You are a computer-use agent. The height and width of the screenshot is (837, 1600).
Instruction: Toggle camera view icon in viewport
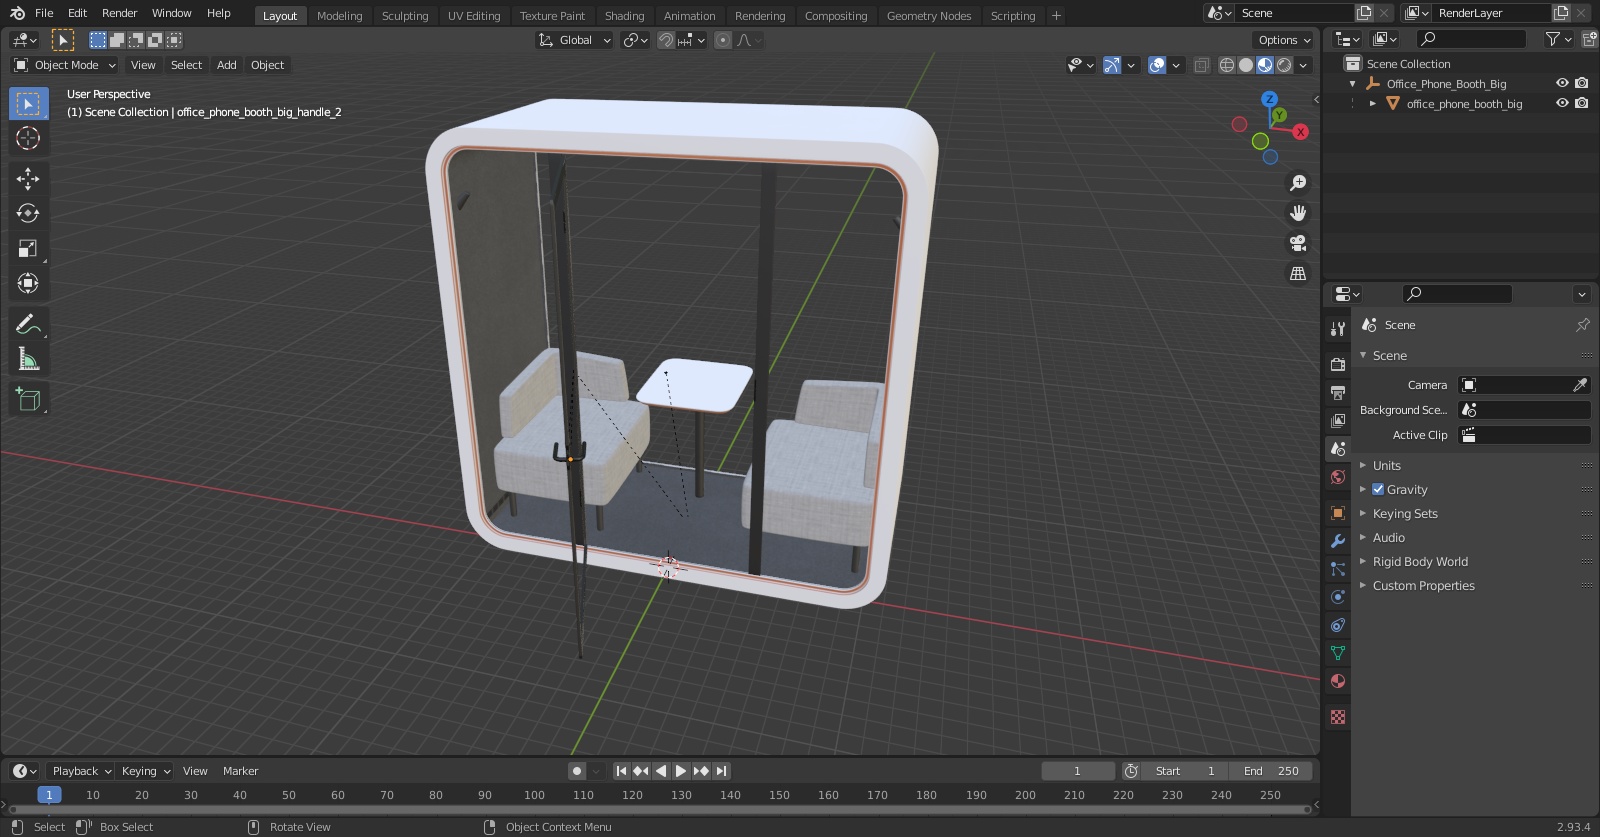click(x=1298, y=243)
